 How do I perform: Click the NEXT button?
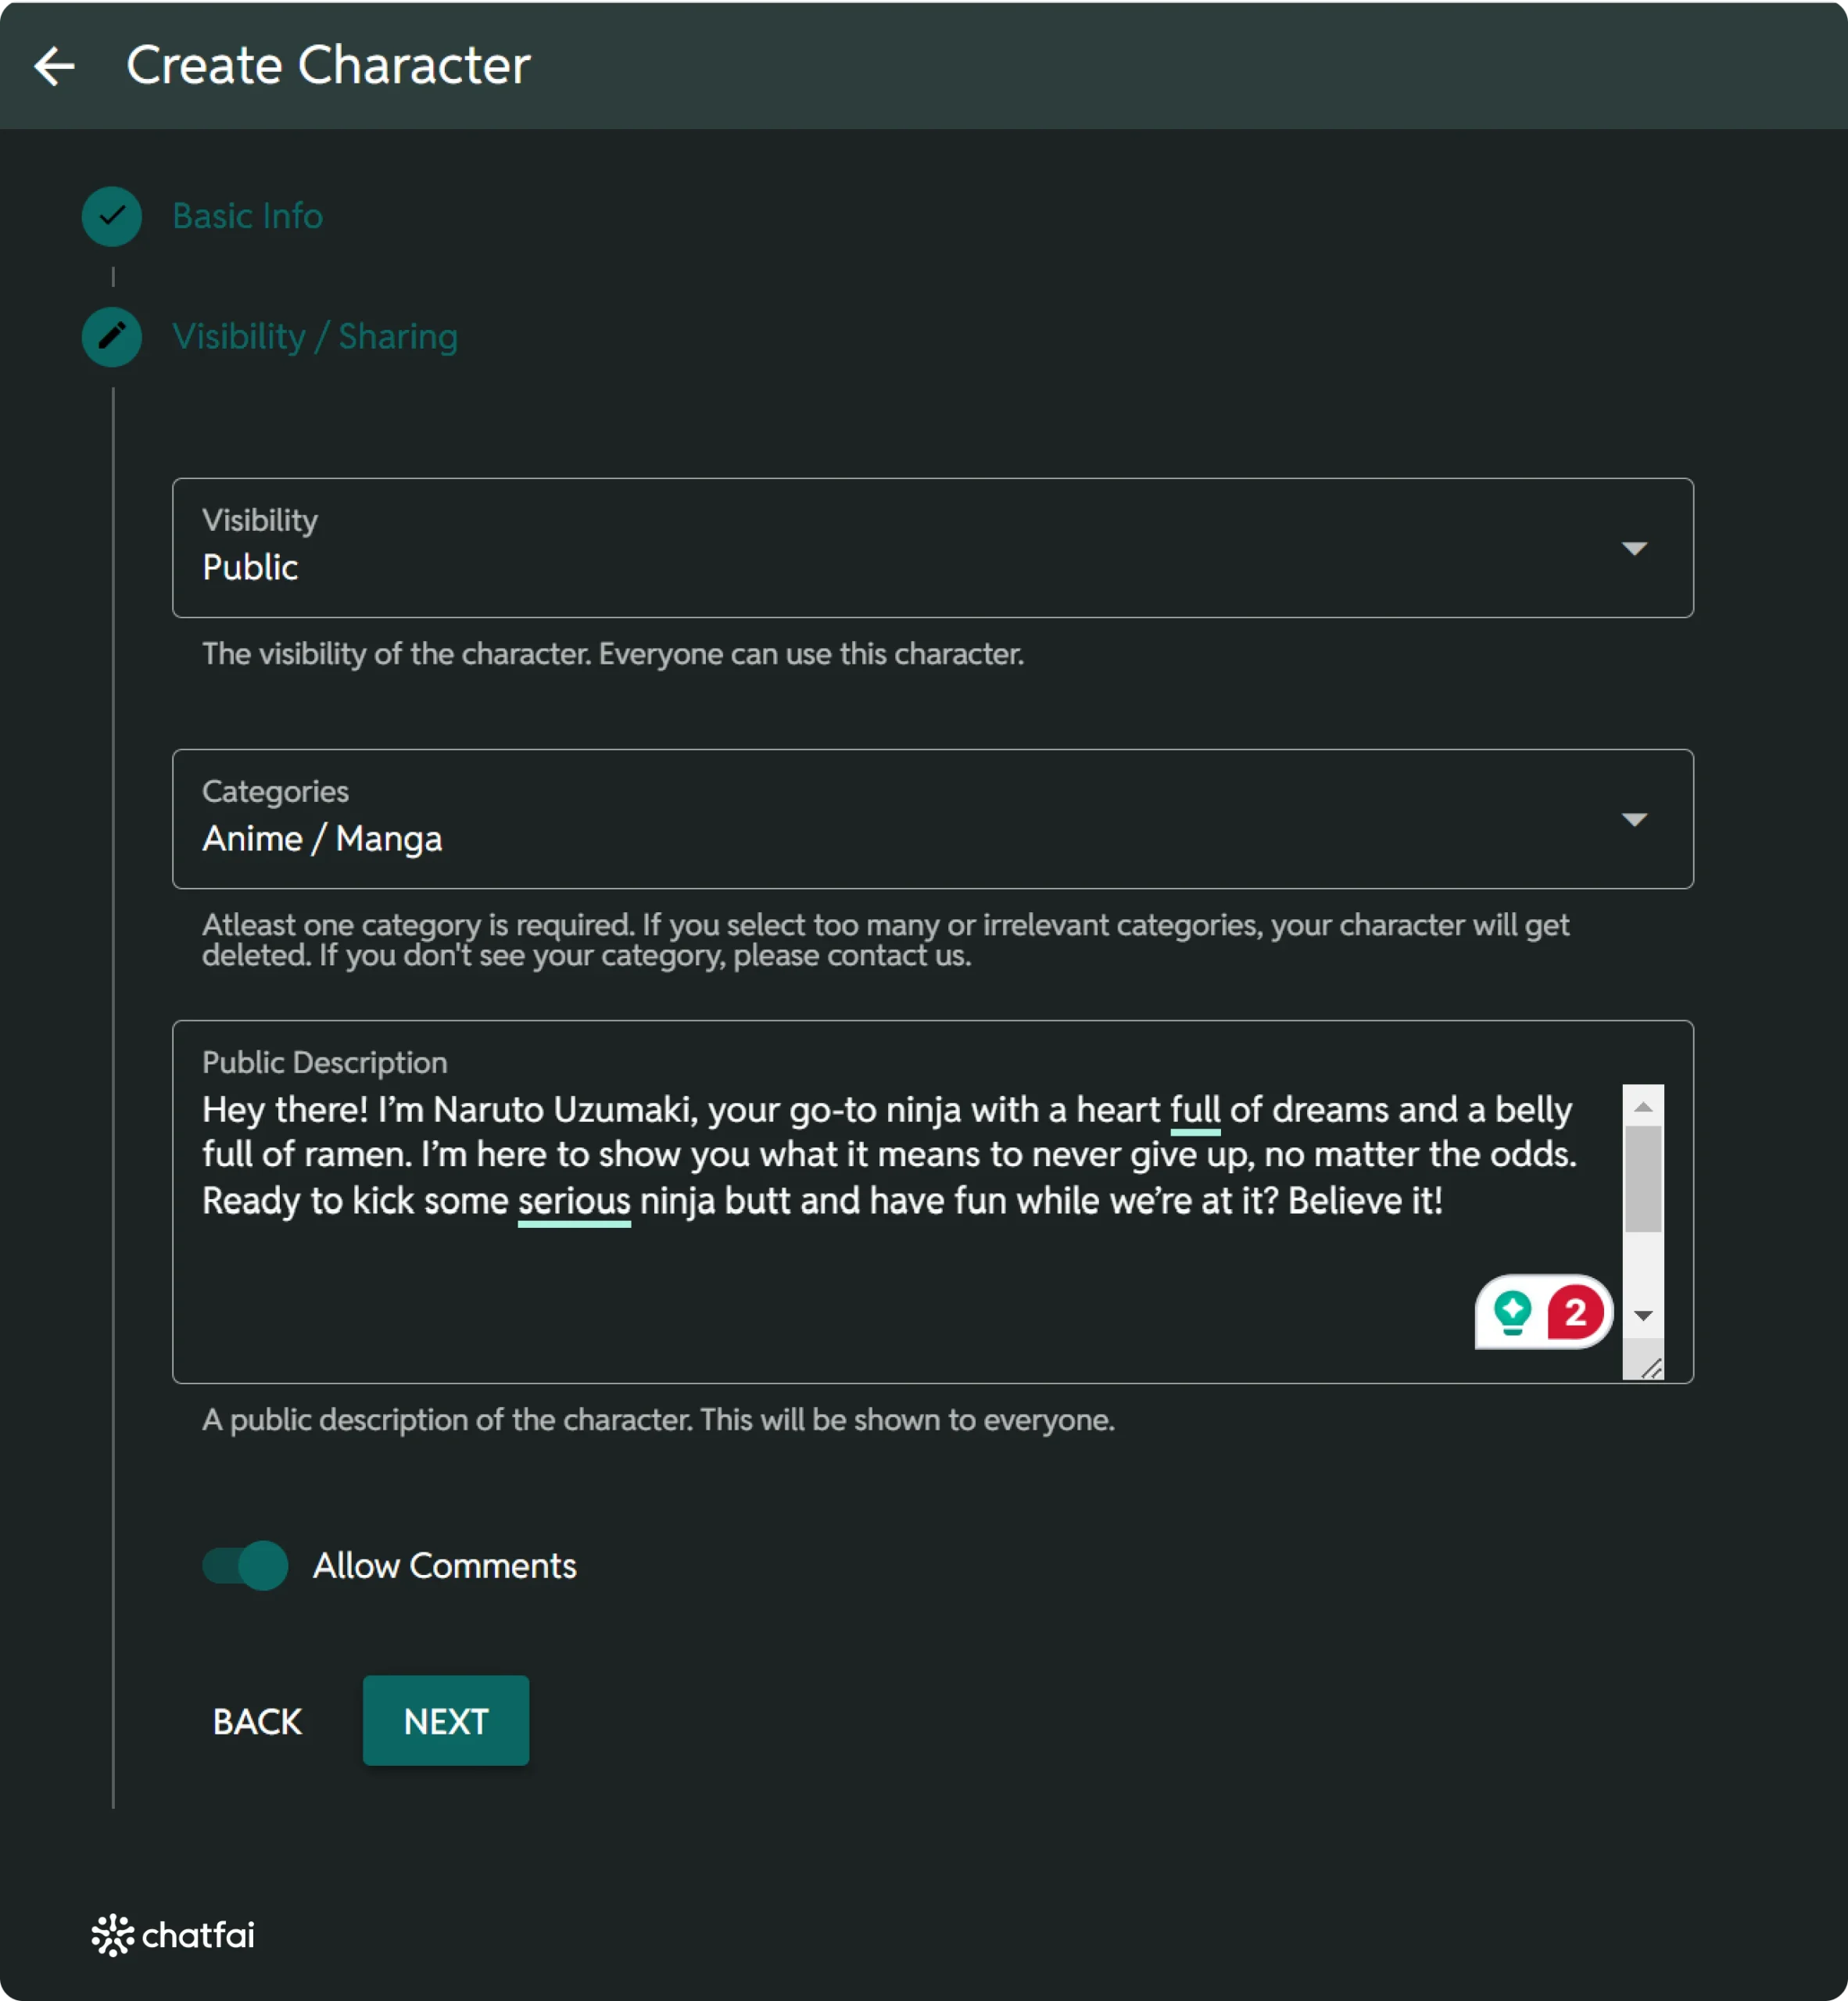[x=446, y=1721]
